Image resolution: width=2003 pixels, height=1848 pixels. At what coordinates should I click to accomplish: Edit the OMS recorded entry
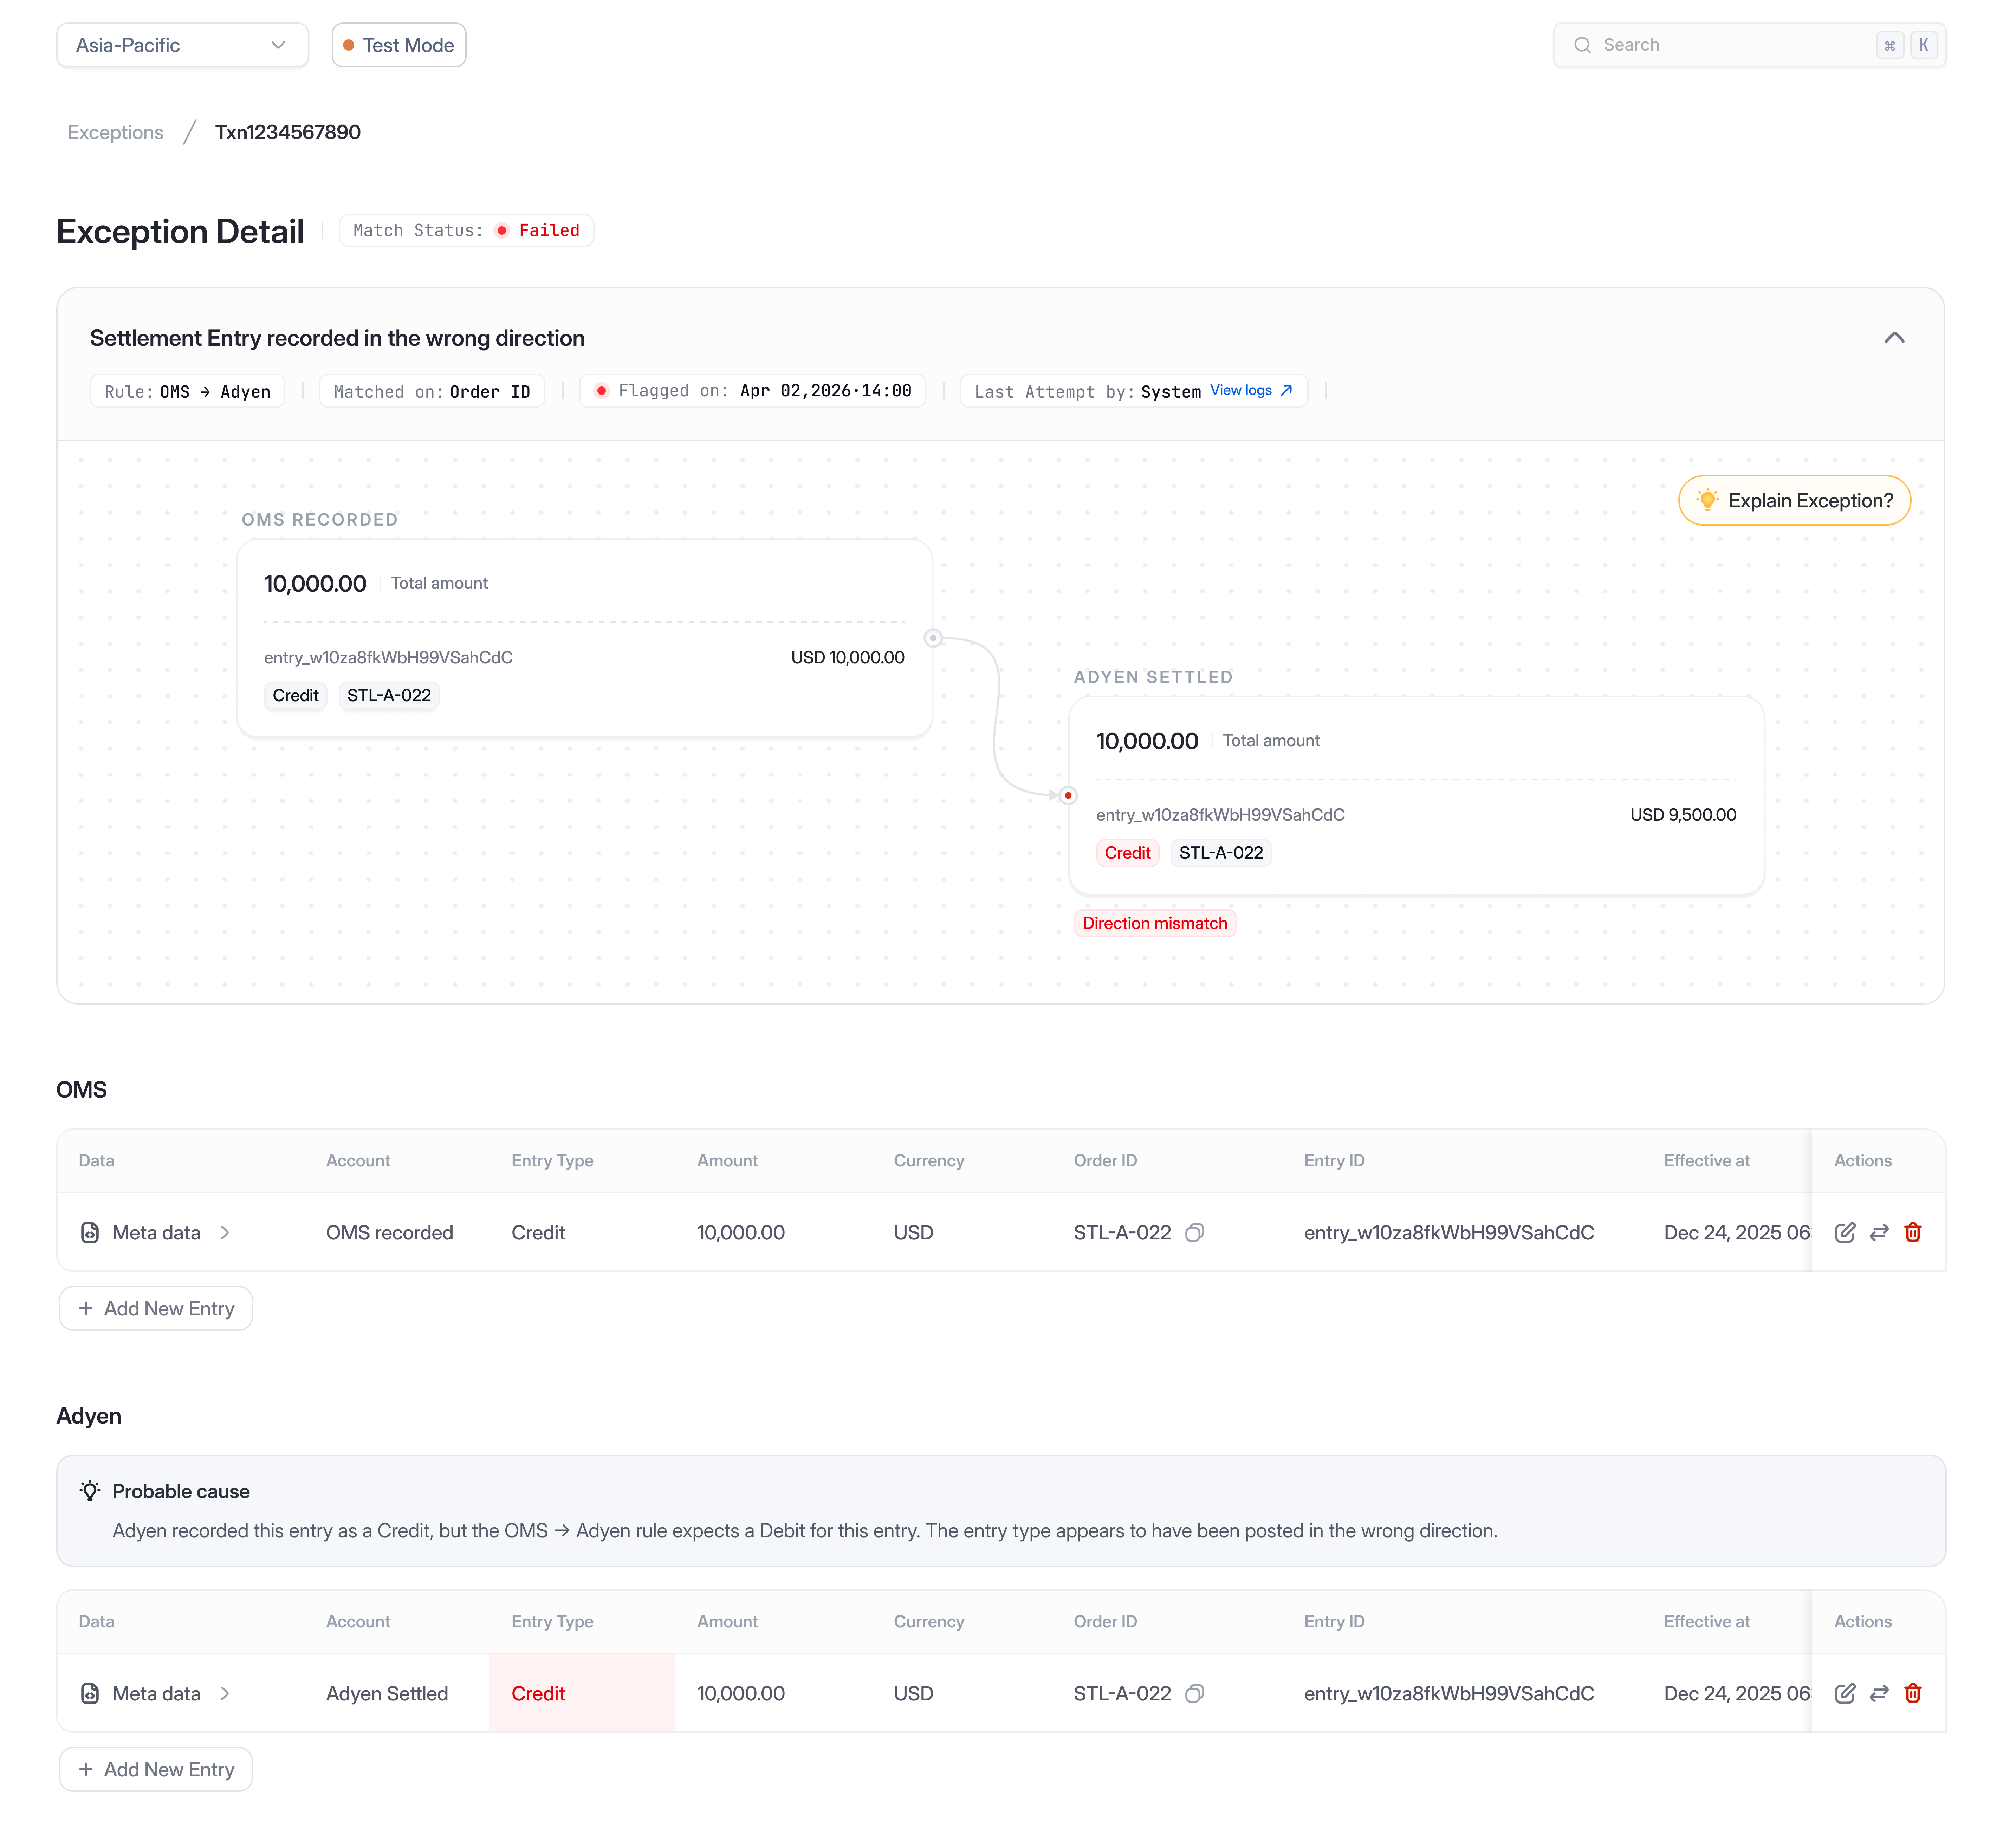1845,1233
